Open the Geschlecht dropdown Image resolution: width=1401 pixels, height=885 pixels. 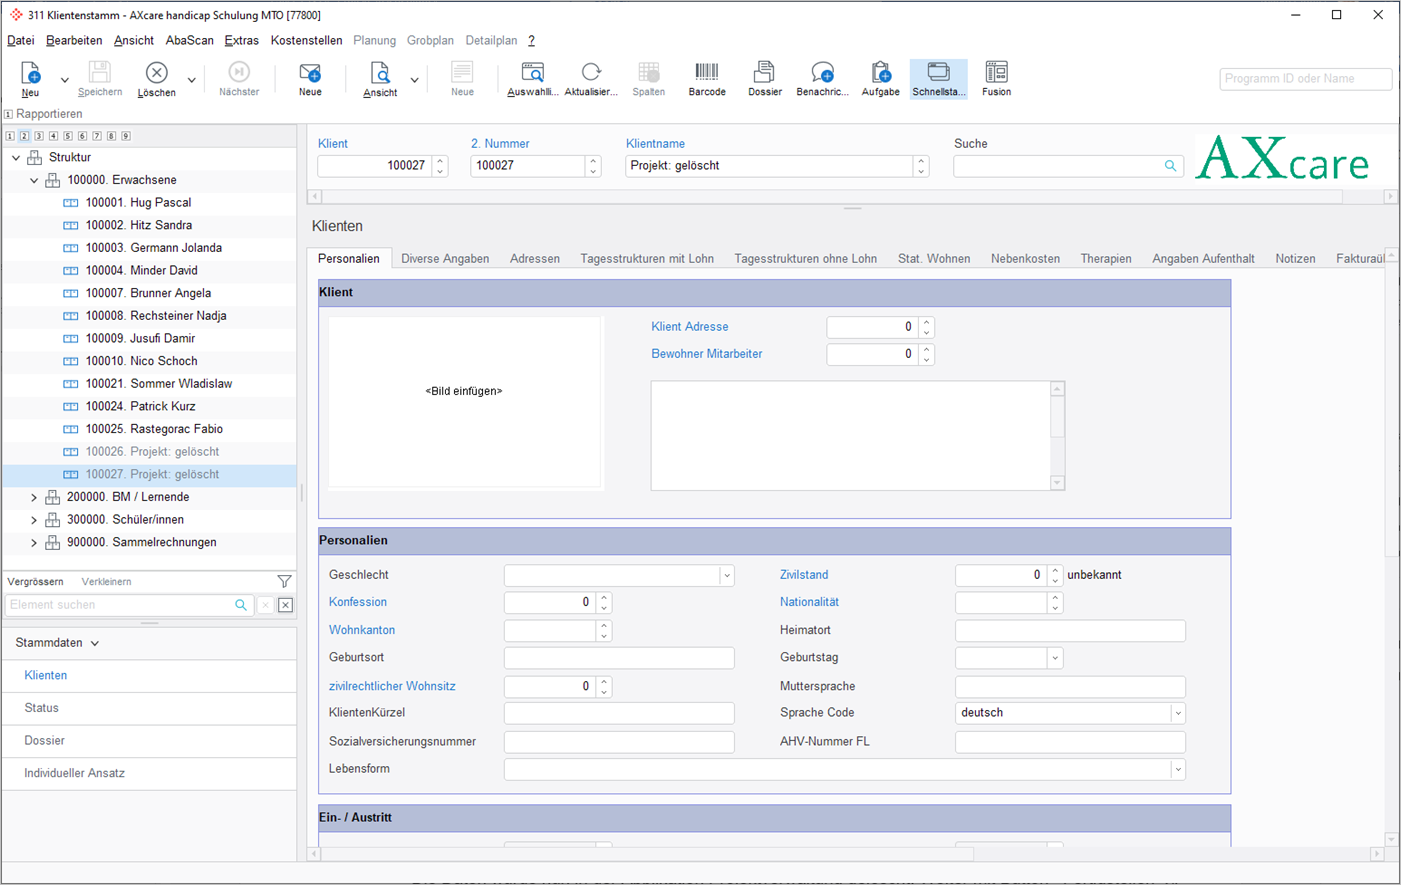pyautogui.click(x=727, y=576)
